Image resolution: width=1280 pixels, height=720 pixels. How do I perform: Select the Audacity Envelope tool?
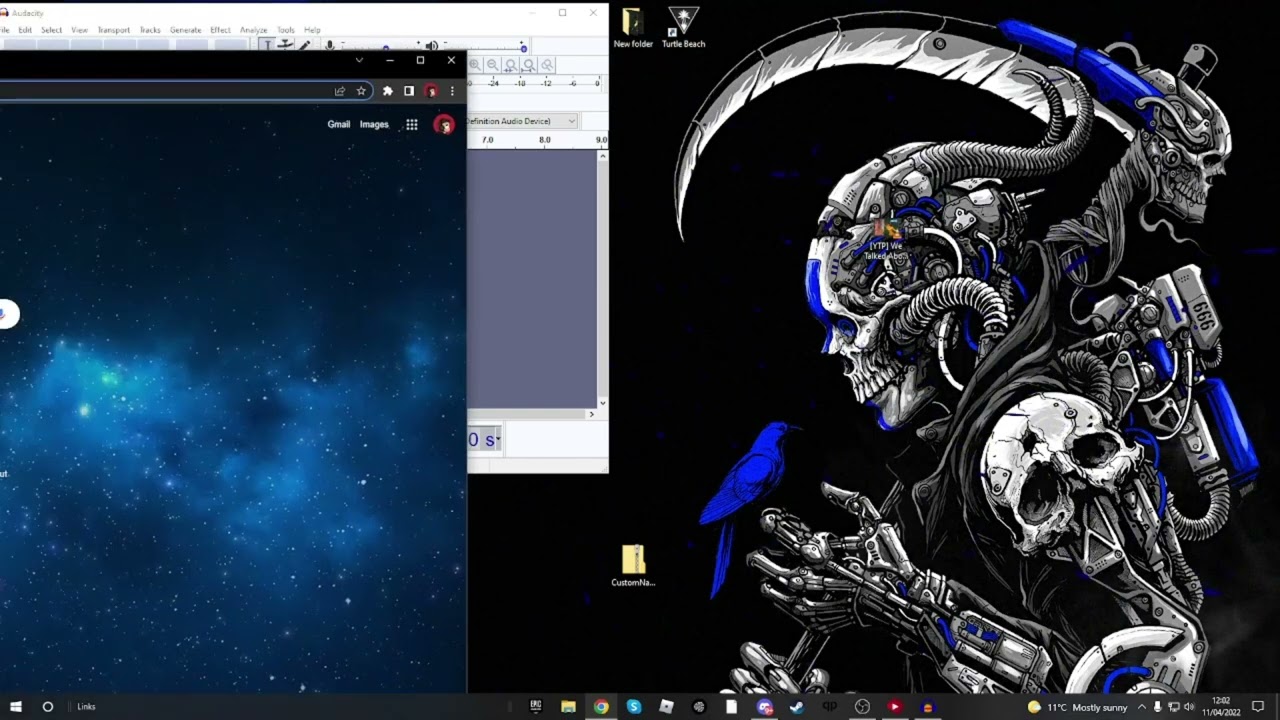(286, 44)
